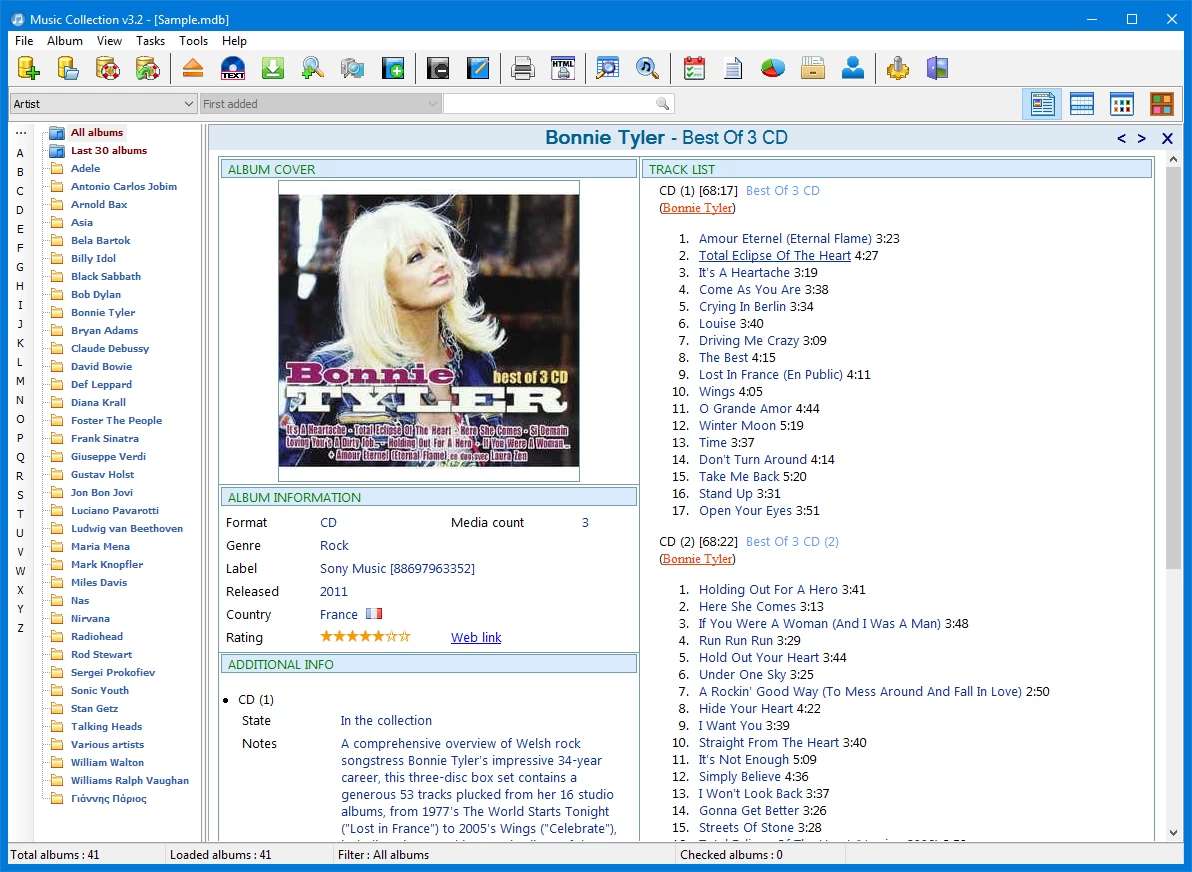This screenshot has height=872, width=1192.
Task: Click the CD-TEXT disc icon
Action: click(233, 68)
